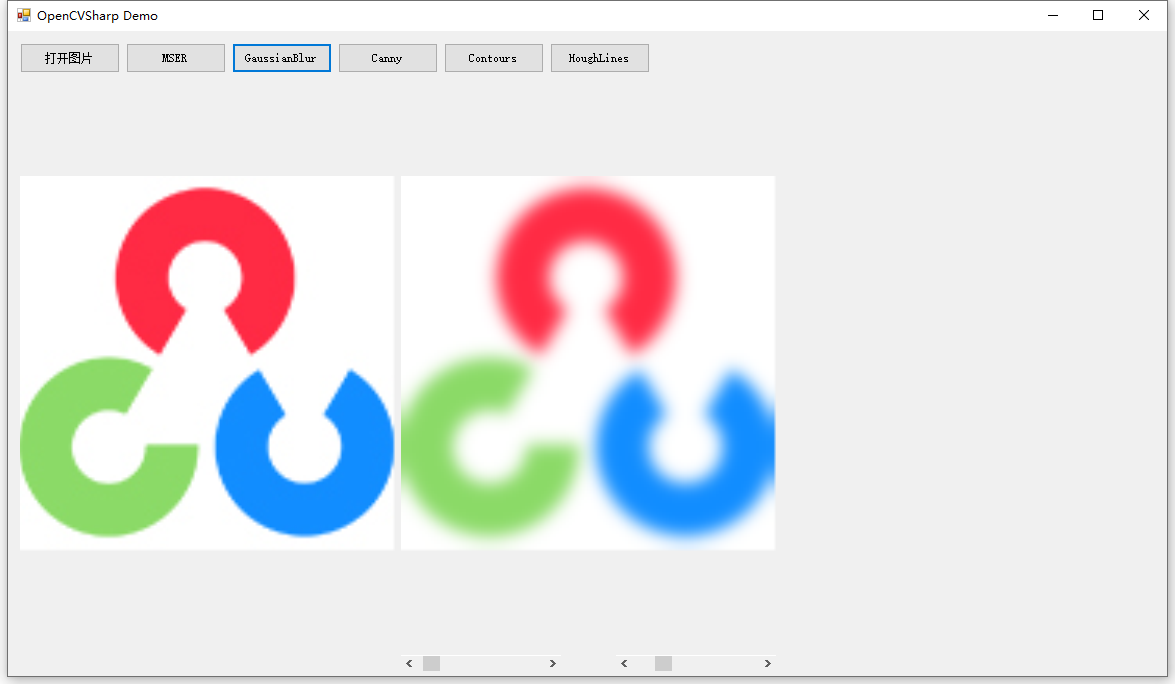Minimize the OpenCVSharp Demo window
Image resolution: width=1175 pixels, height=684 pixels.
click(1053, 15)
